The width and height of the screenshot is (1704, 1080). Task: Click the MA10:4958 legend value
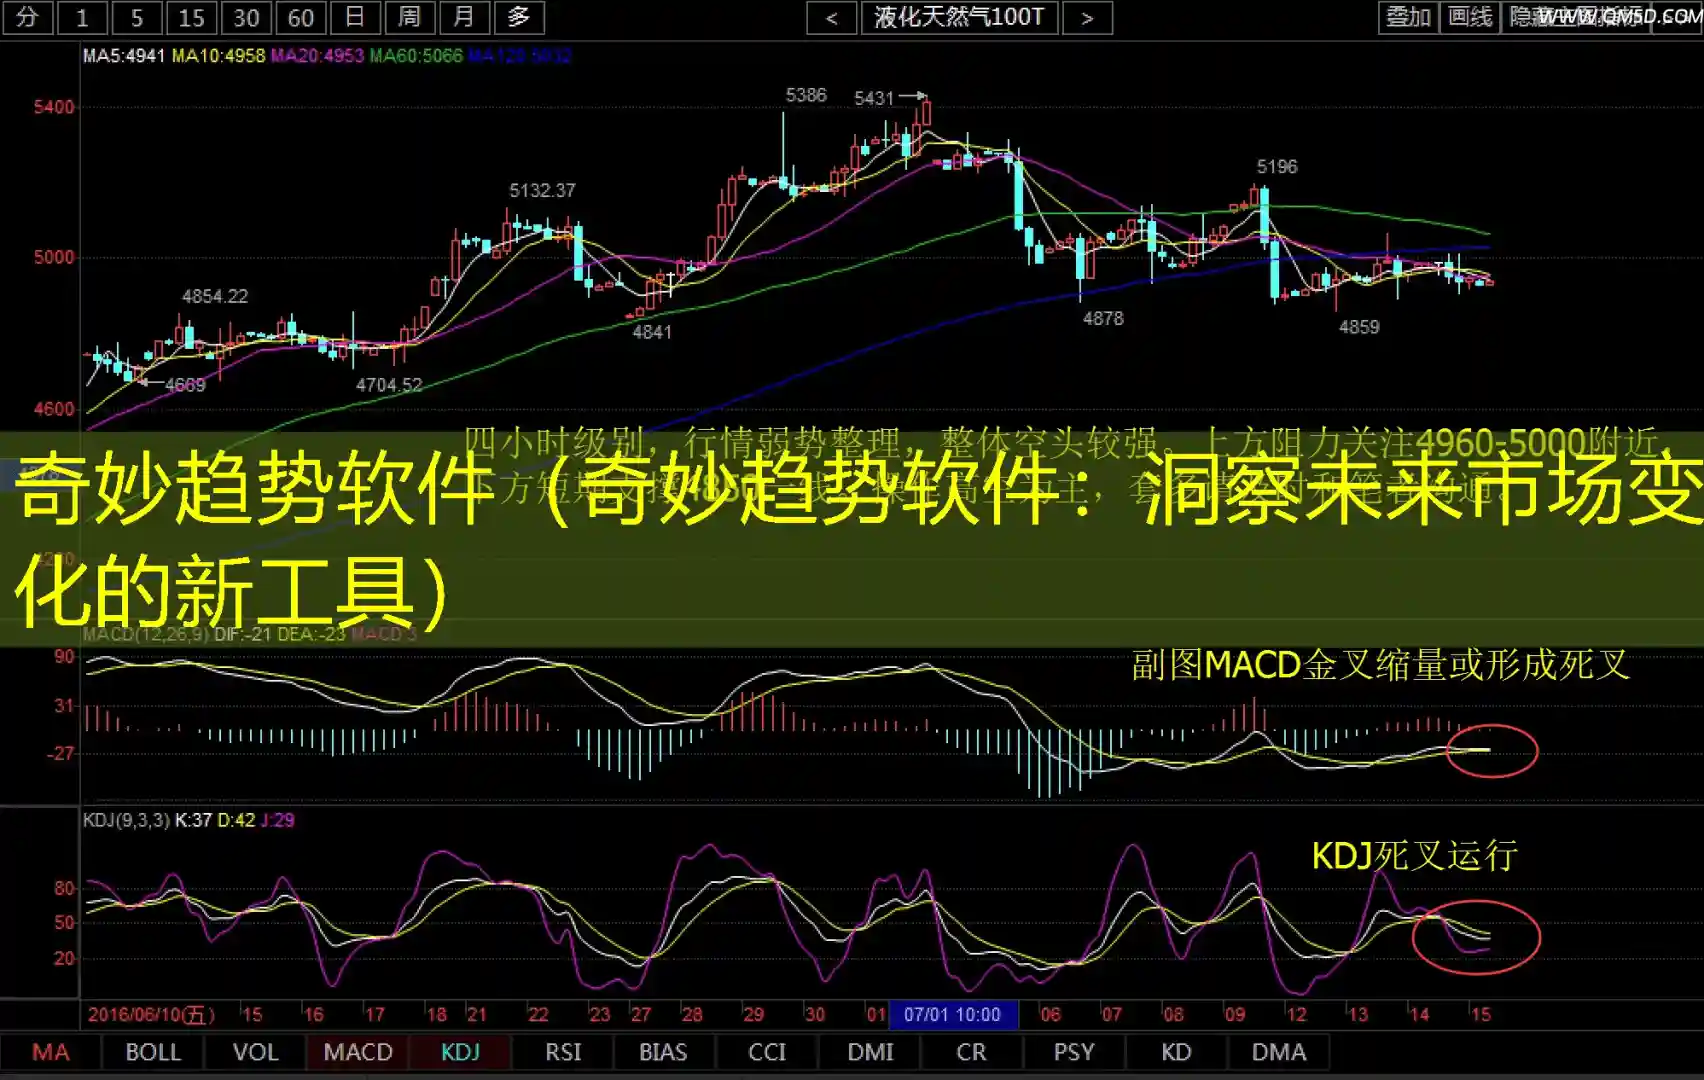click(x=219, y=56)
